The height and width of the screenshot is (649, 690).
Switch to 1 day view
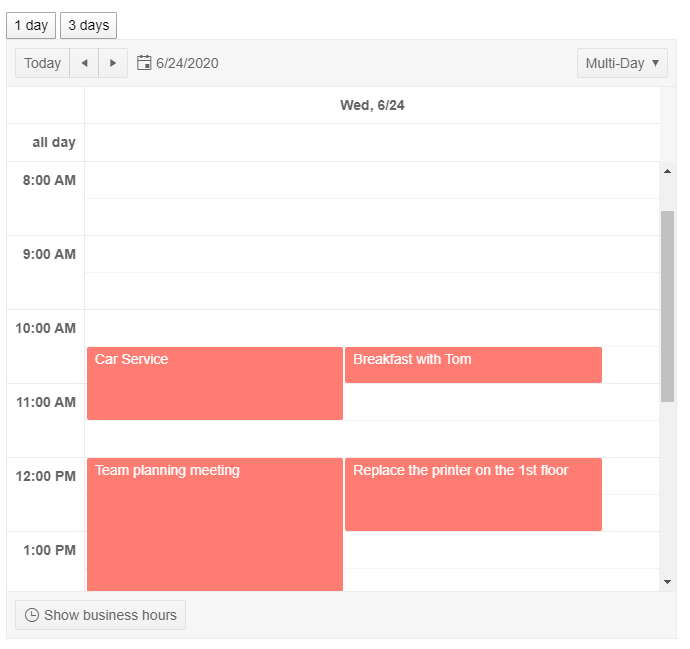coord(31,25)
